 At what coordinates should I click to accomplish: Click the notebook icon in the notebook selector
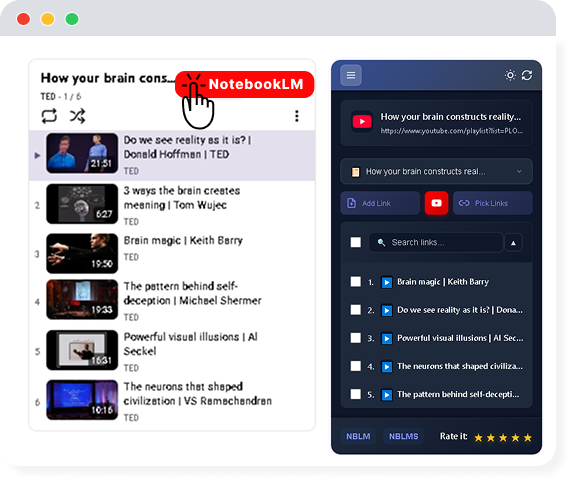355,171
